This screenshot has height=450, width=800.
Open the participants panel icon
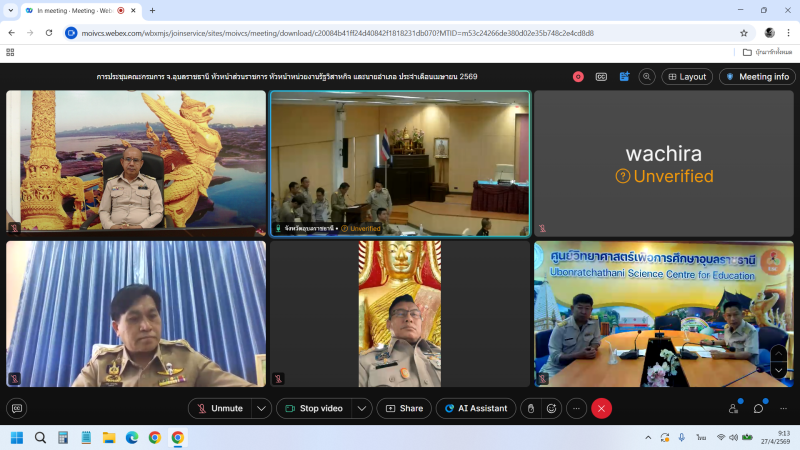click(x=734, y=408)
